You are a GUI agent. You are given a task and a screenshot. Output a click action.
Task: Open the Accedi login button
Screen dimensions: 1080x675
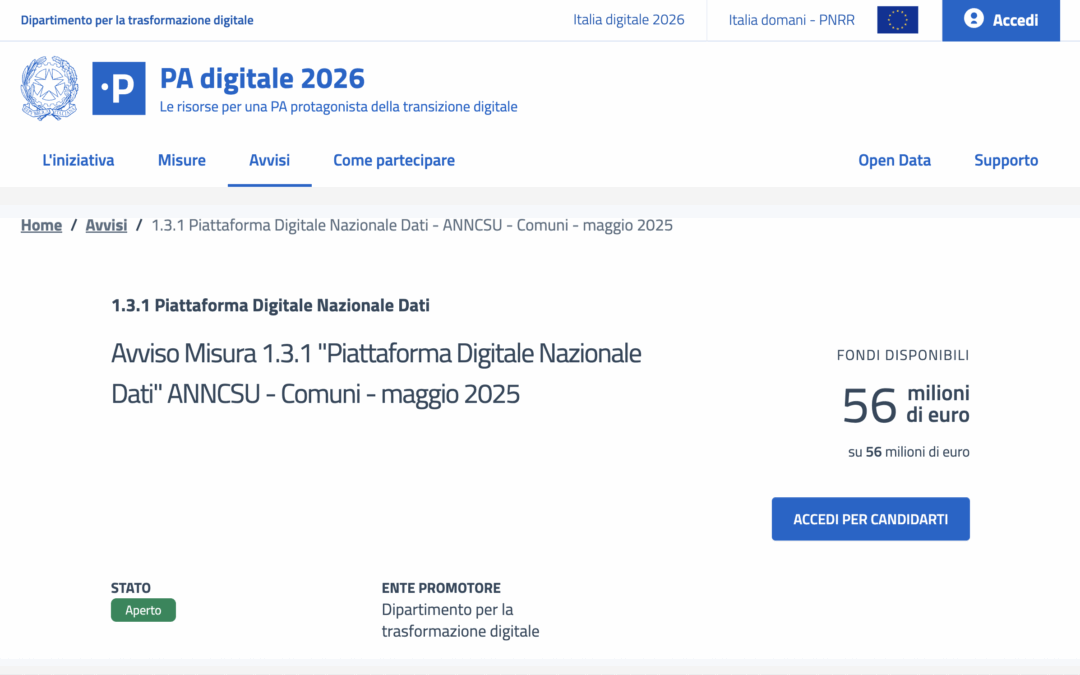pyautogui.click(x=1001, y=20)
